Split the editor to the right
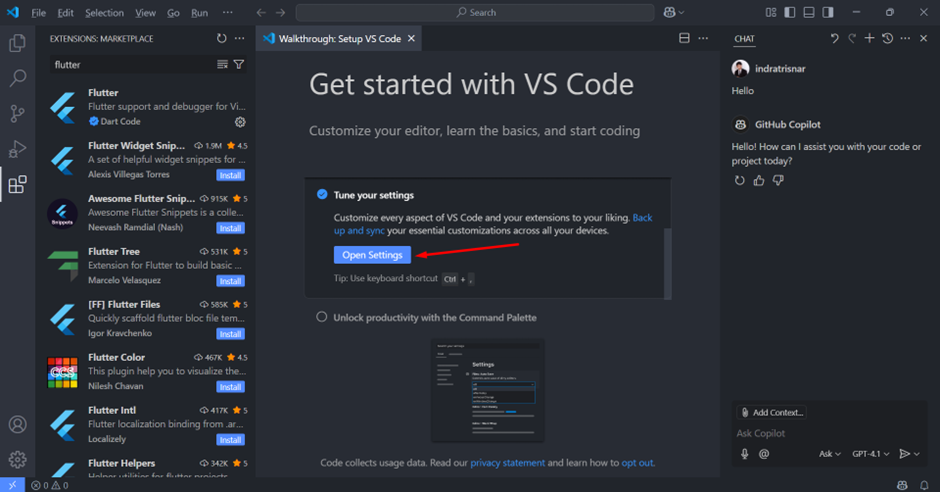Viewport: 940px width, 492px height. point(684,38)
